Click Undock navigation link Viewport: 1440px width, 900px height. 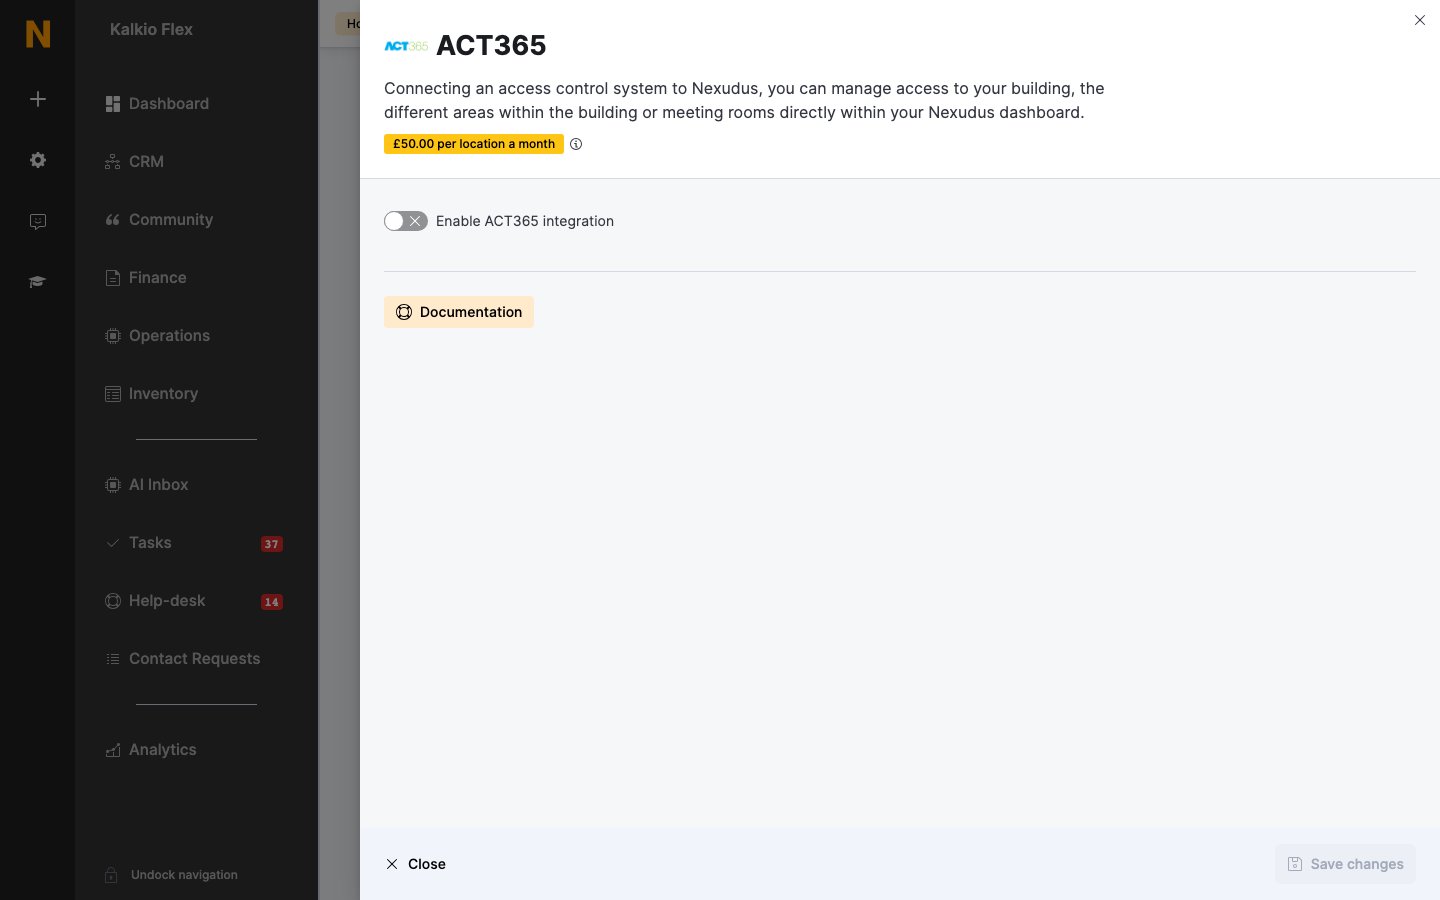pyautogui.click(x=184, y=875)
